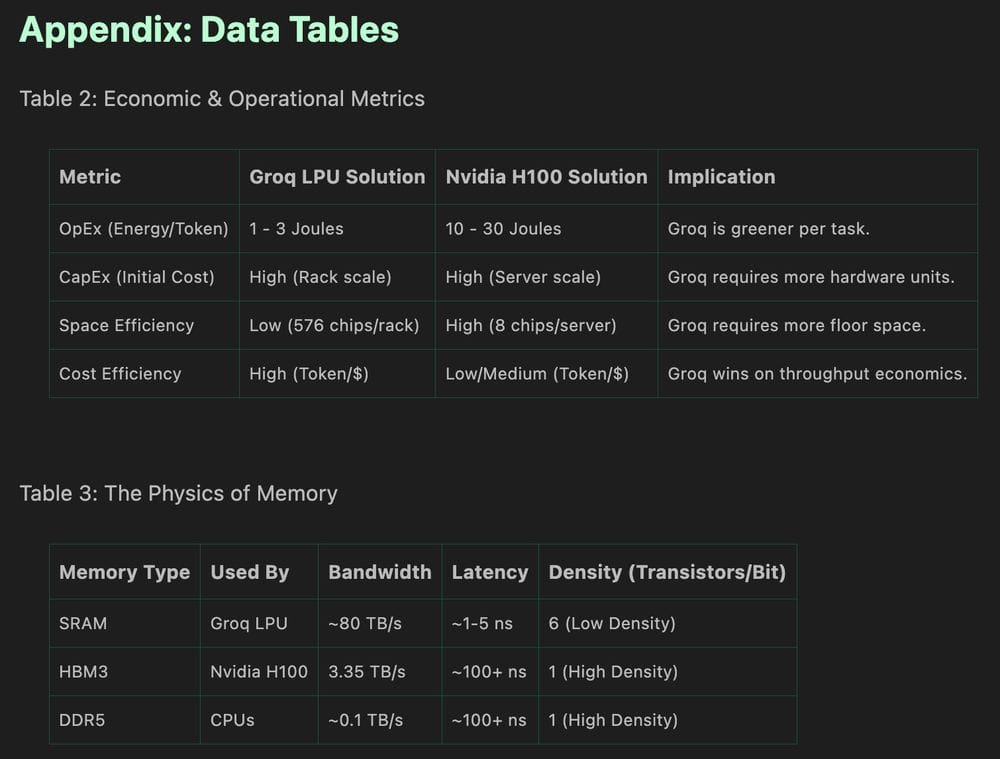
Task: Click the Bandwidth column header
Action: coord(379,572)
